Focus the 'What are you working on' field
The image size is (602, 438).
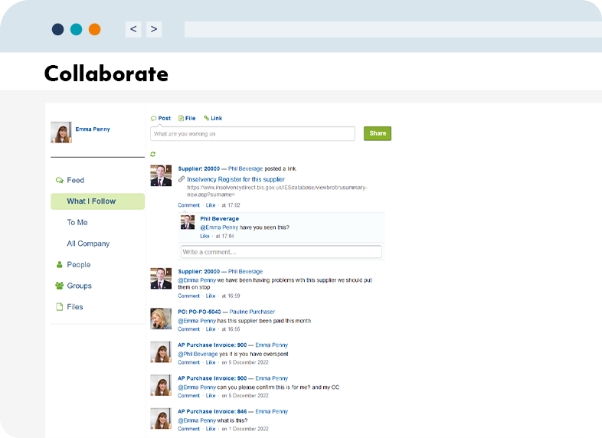pyautogui.click(x=252, y=133)
